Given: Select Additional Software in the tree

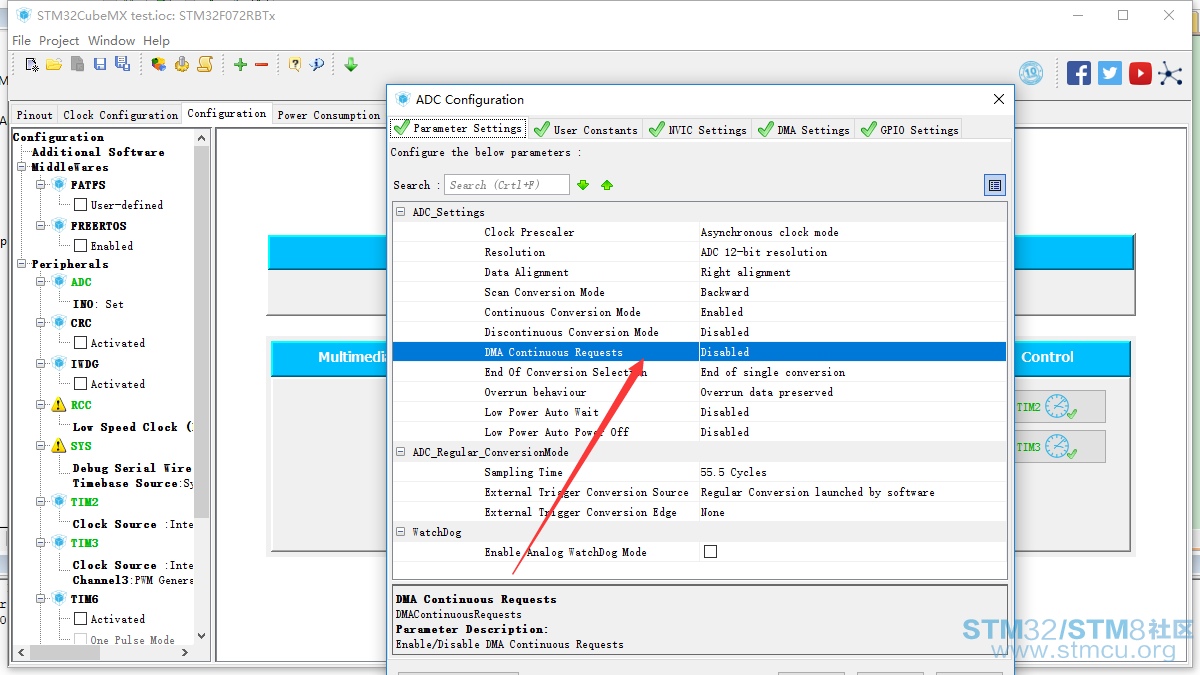Looking at the screenshot, I should 98,152.
